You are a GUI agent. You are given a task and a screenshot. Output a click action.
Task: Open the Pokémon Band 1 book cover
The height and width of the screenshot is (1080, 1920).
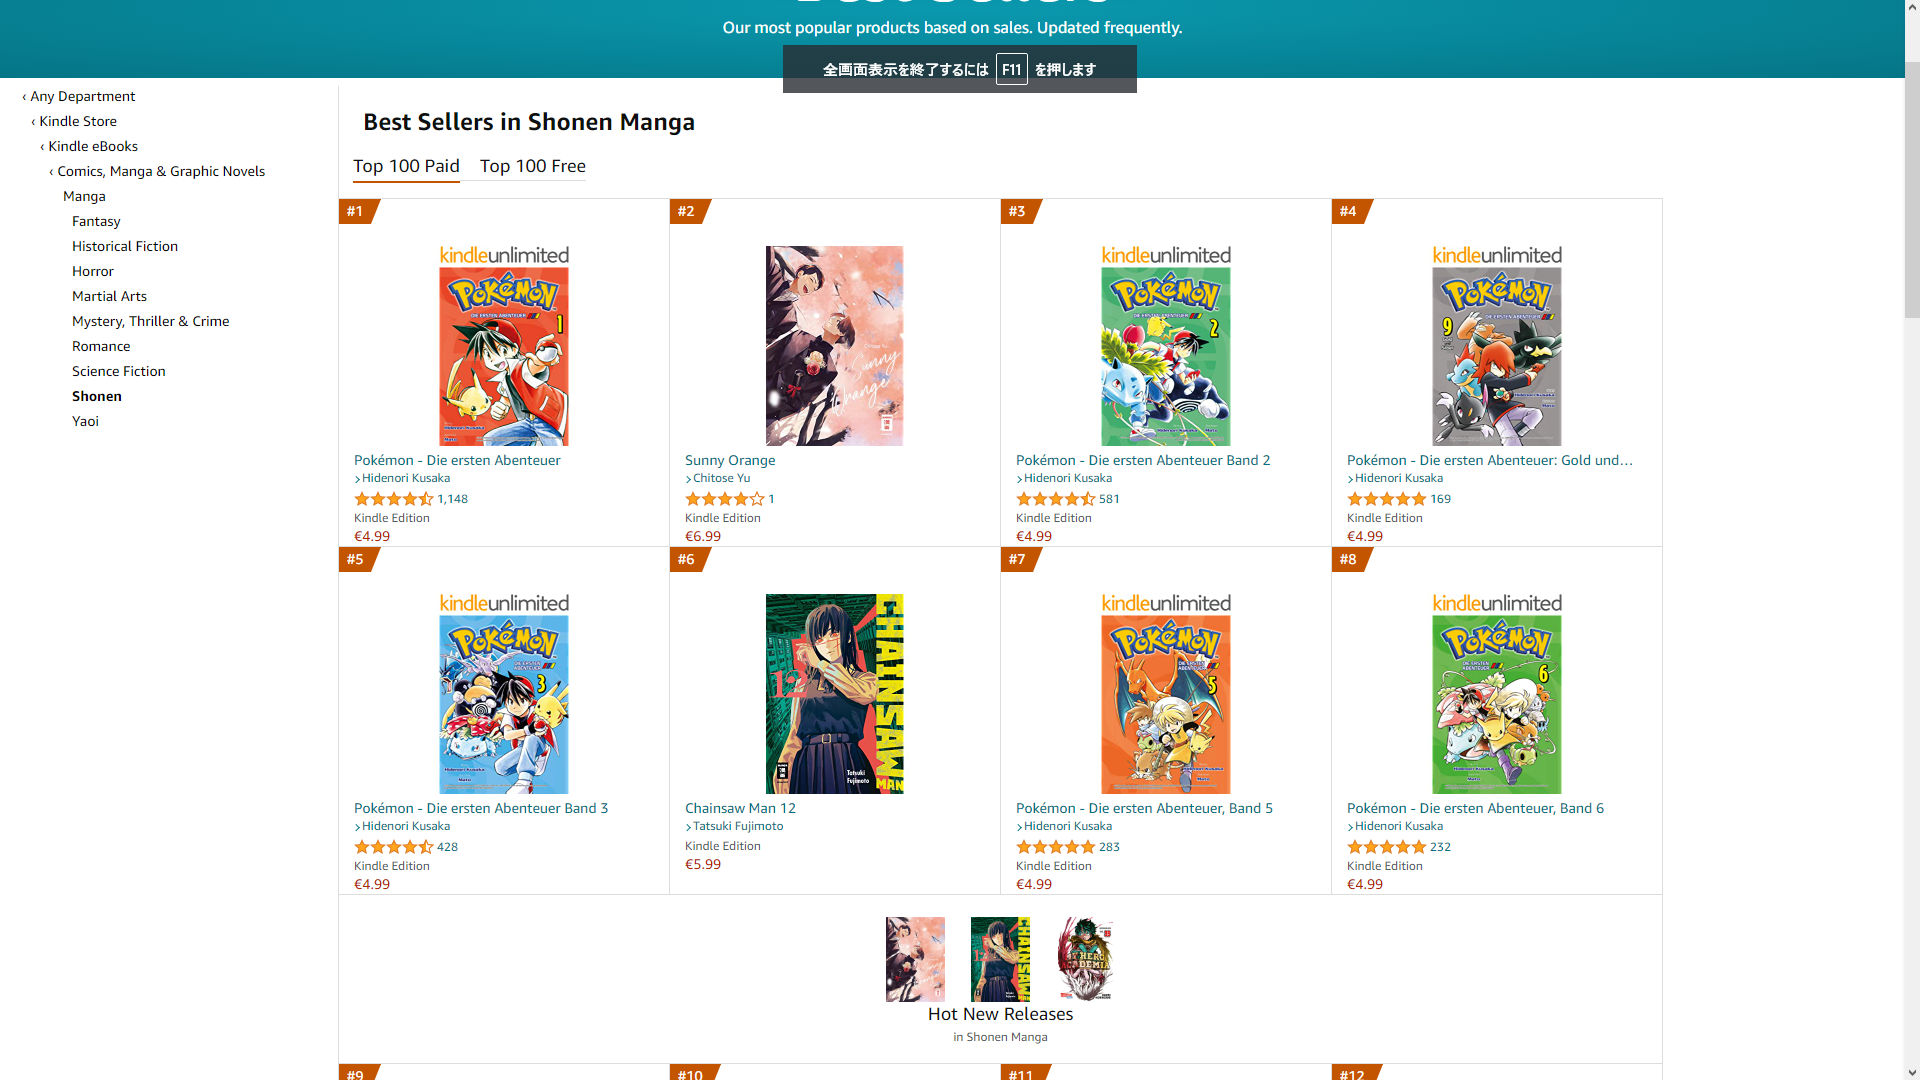pyautogui.click(x=504, y=346)
